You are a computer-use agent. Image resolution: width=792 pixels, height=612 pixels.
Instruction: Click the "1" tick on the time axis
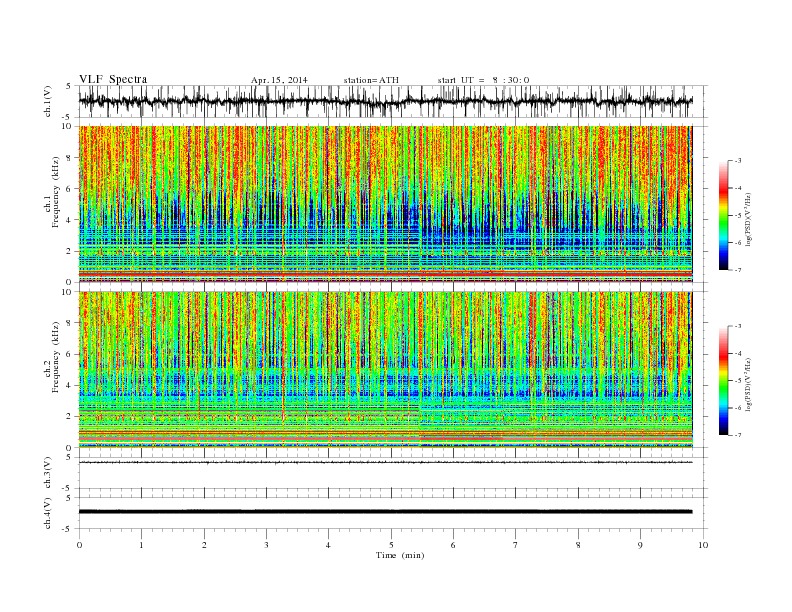[x=141, y=545]
